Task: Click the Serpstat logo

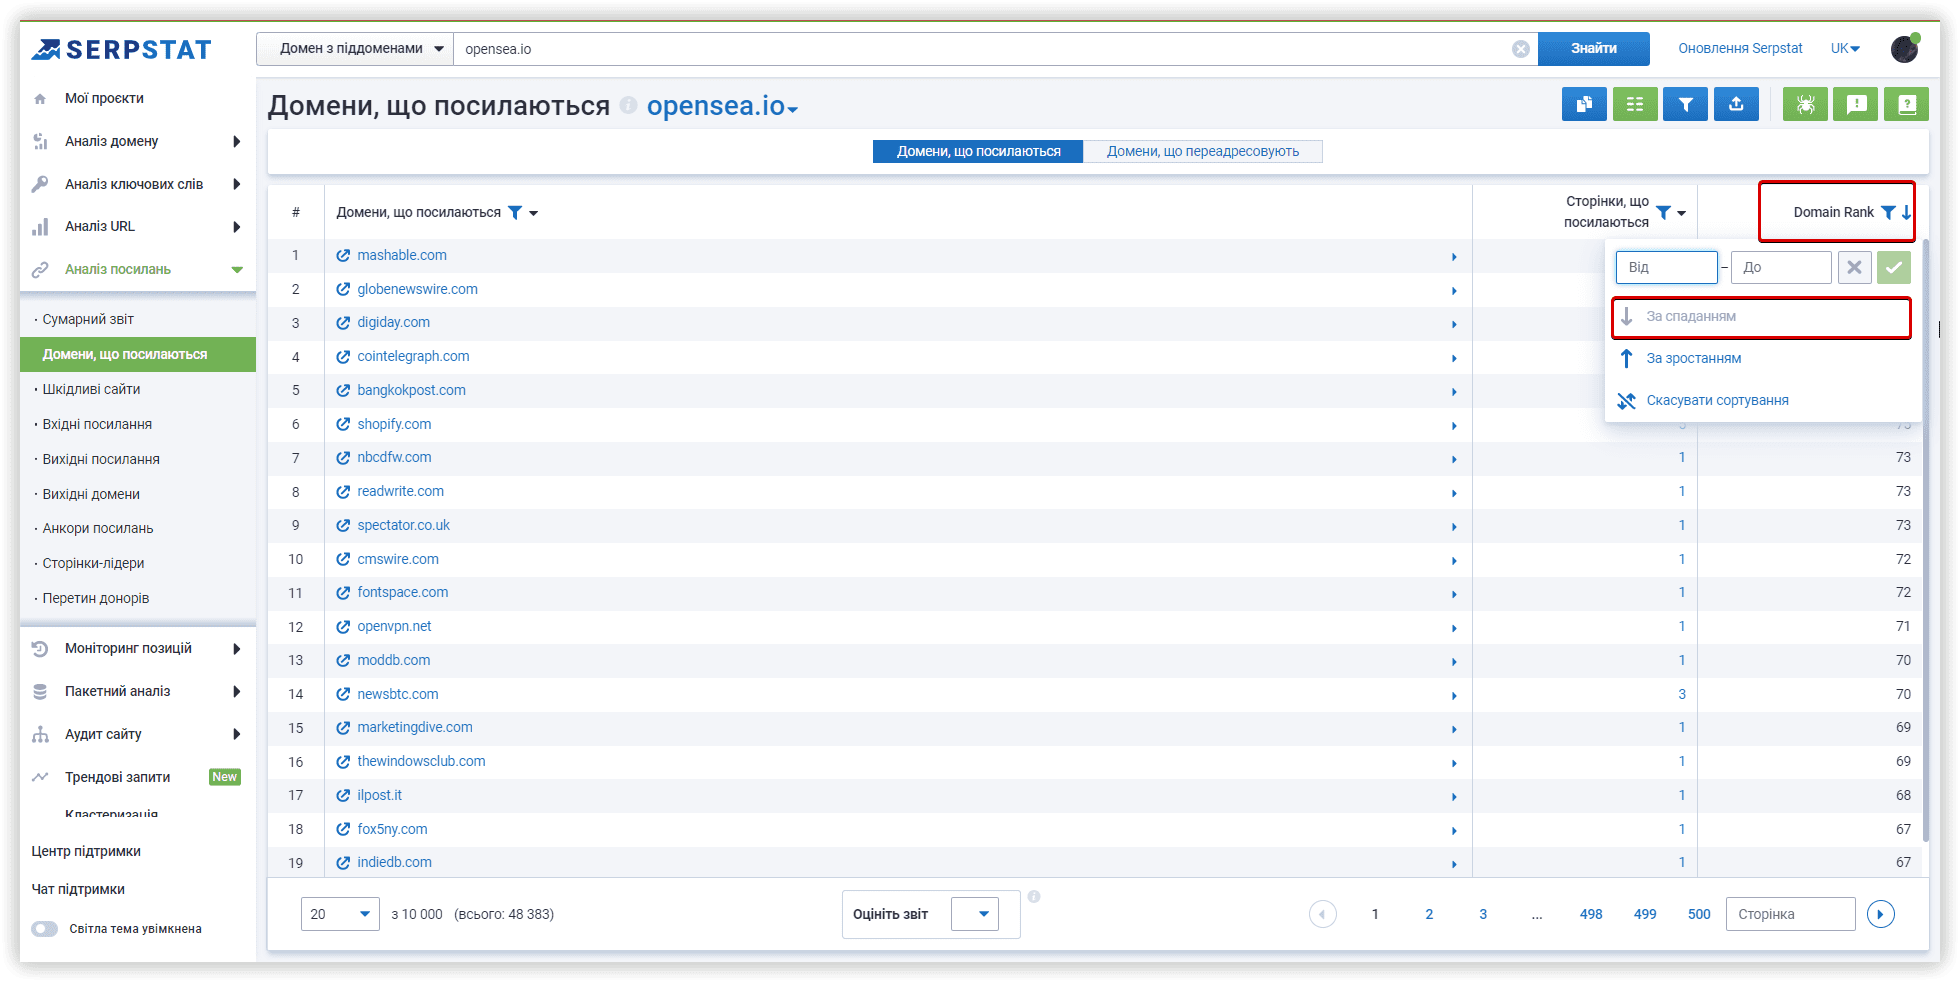Action: (x=121, y=49)
